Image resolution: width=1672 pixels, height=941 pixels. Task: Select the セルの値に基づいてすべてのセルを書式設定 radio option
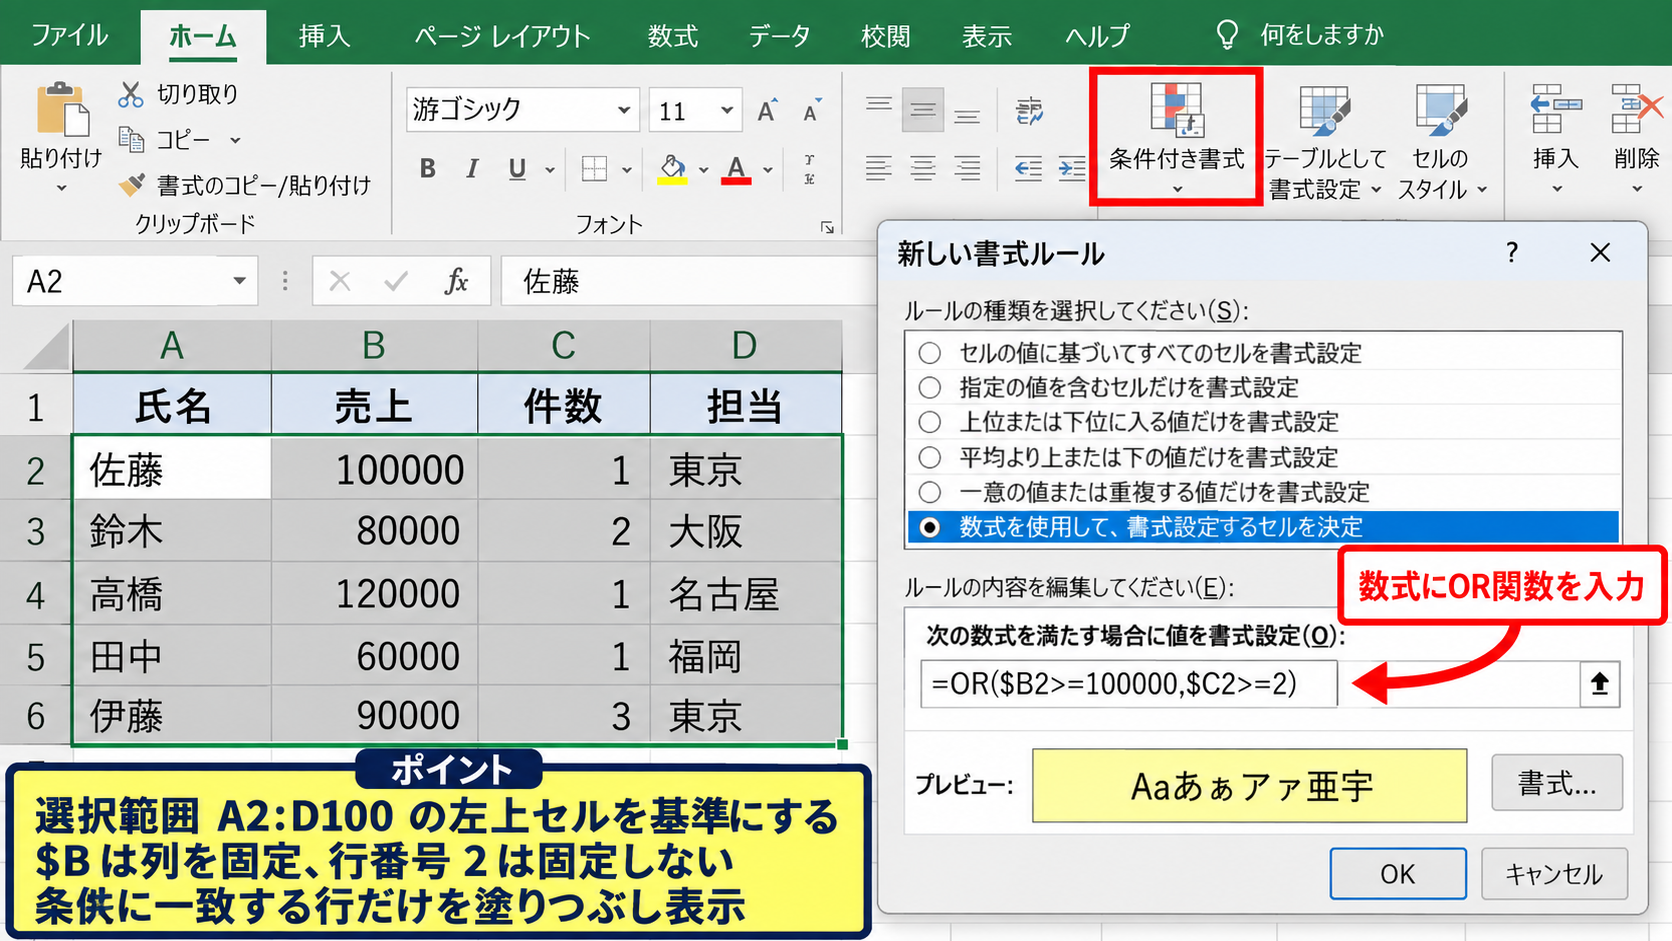point(930,353)
